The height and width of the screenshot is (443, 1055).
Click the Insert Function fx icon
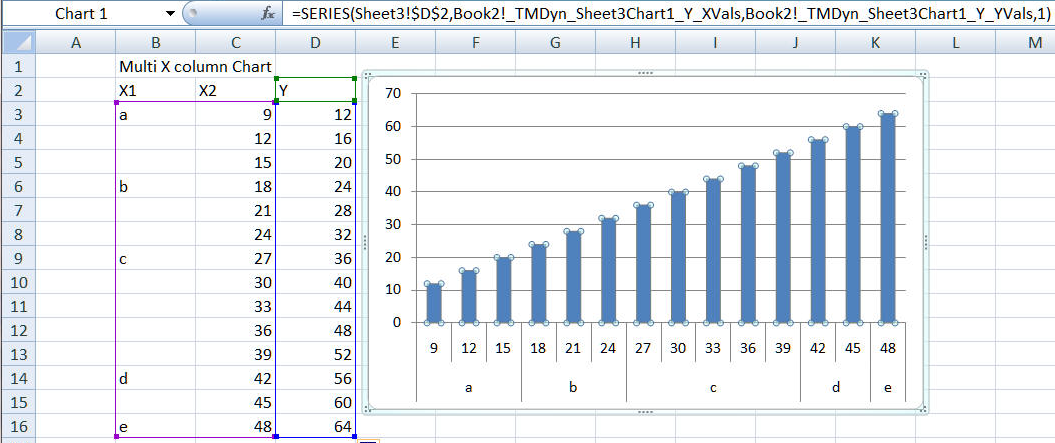tap(267, 14)
